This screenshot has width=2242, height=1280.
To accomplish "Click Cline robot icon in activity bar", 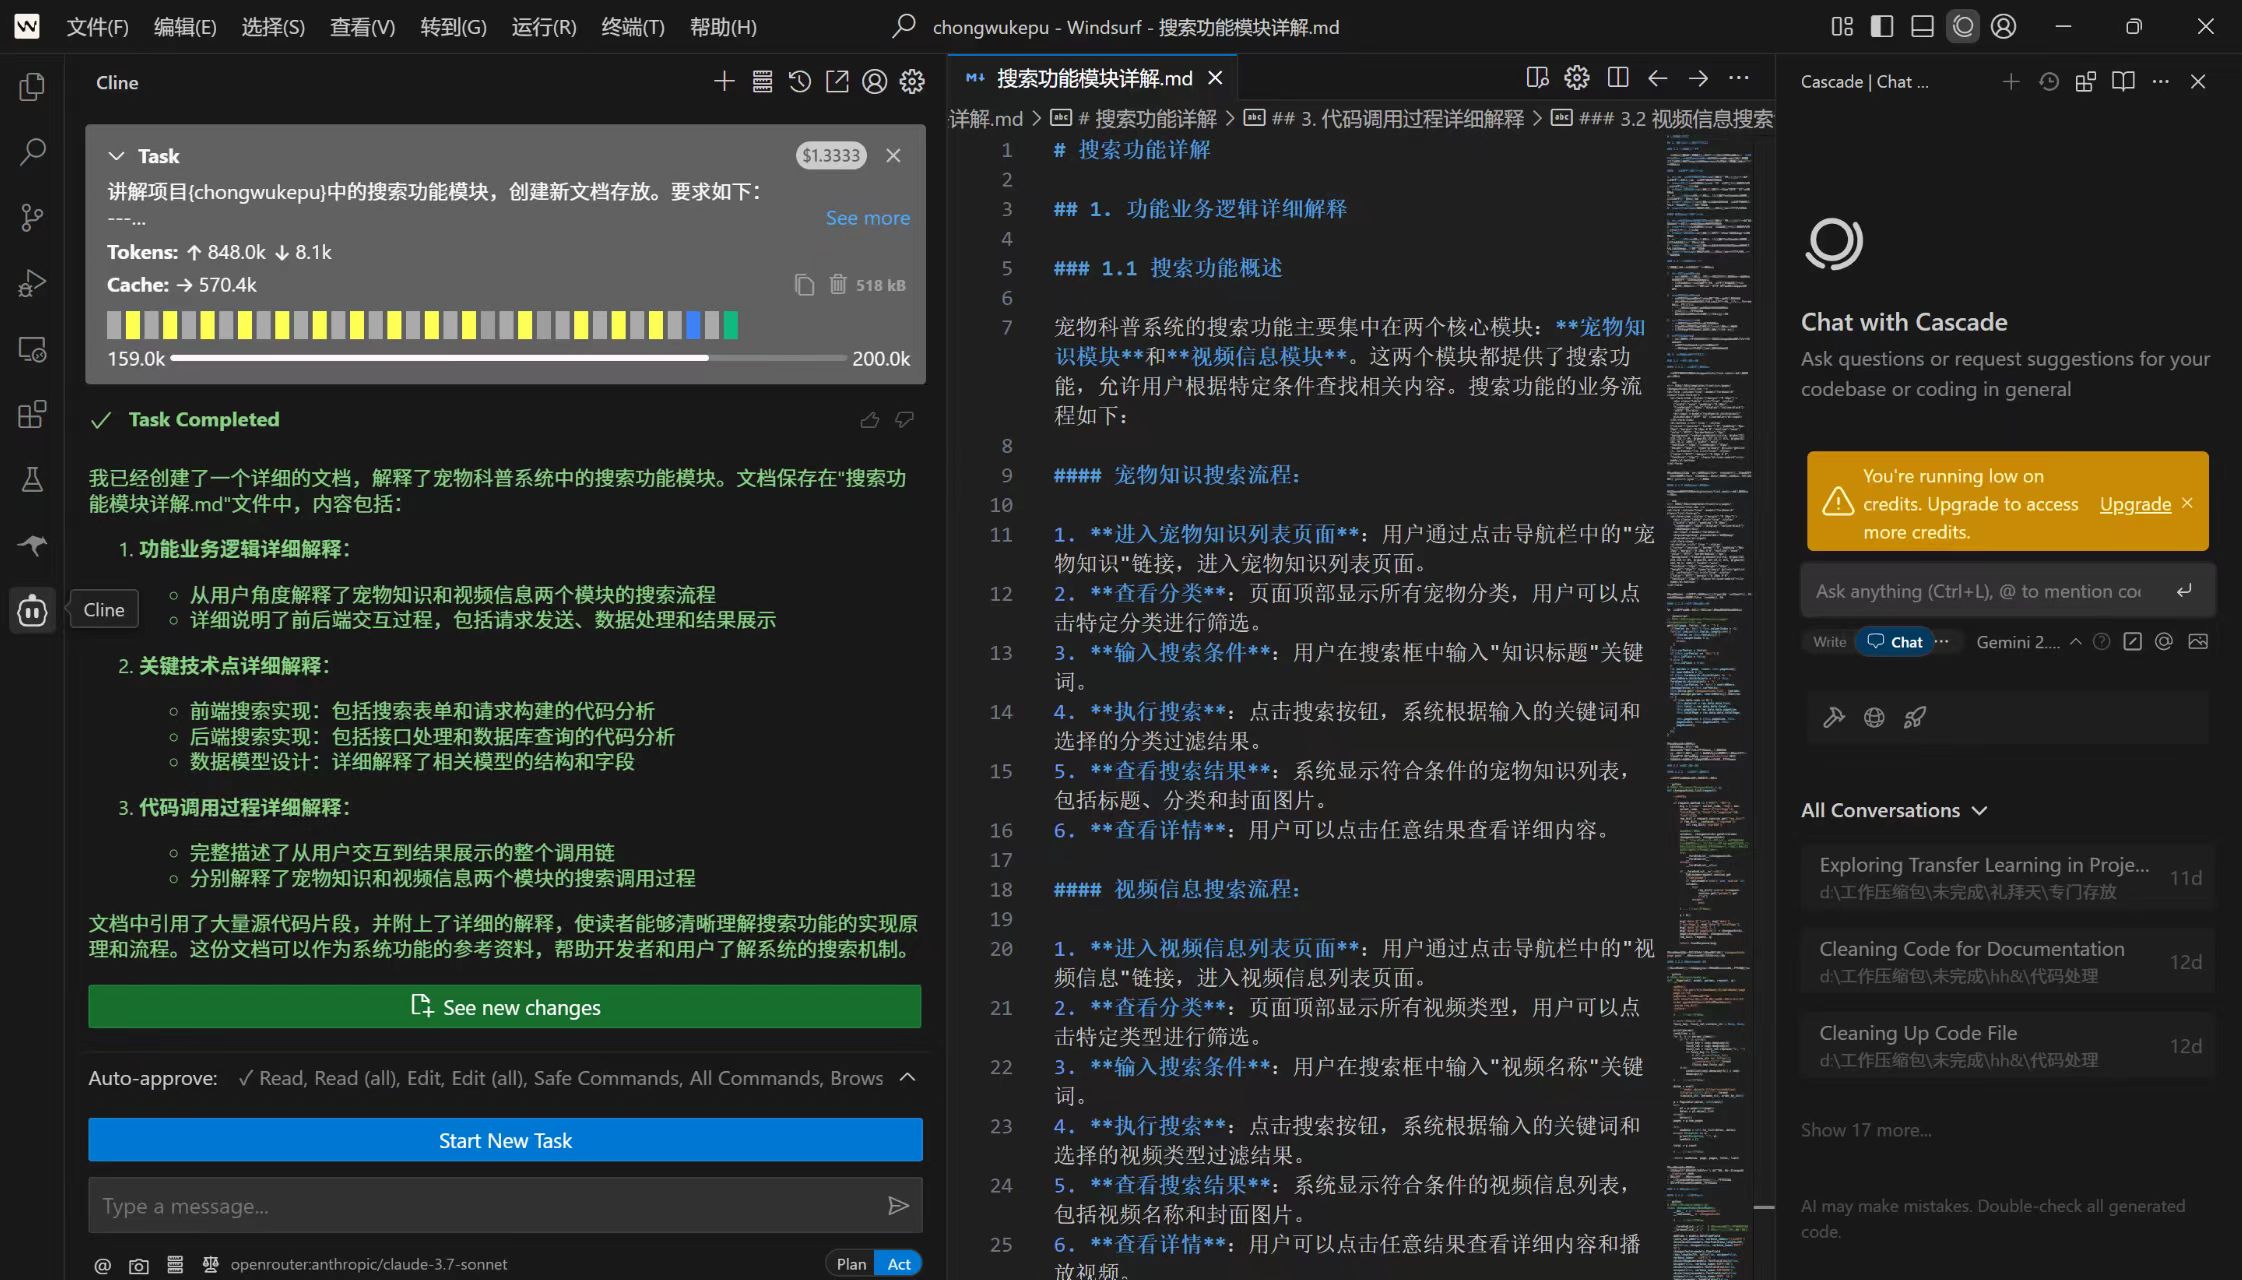I will 32,609.
